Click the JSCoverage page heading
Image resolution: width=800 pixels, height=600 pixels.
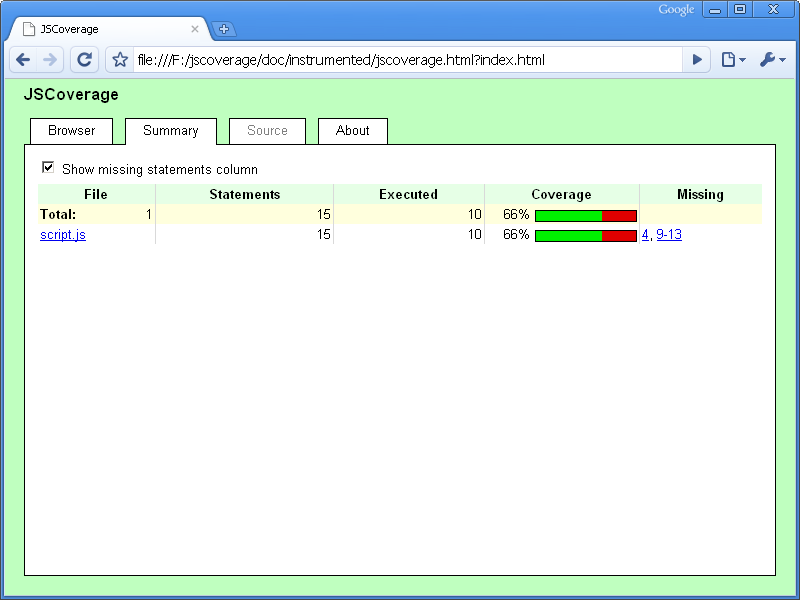pyautogui.click(x=71, y=94)
